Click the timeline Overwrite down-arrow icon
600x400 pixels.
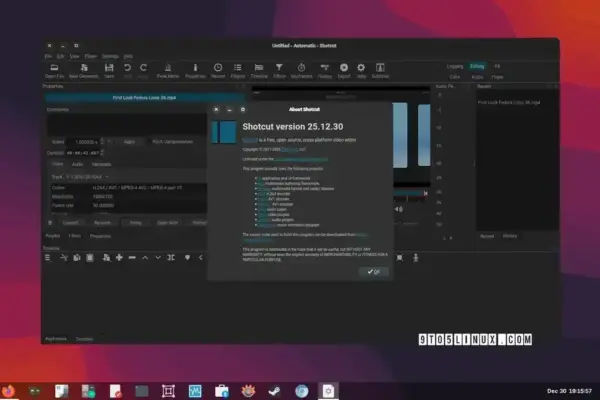tap(158, 258)
